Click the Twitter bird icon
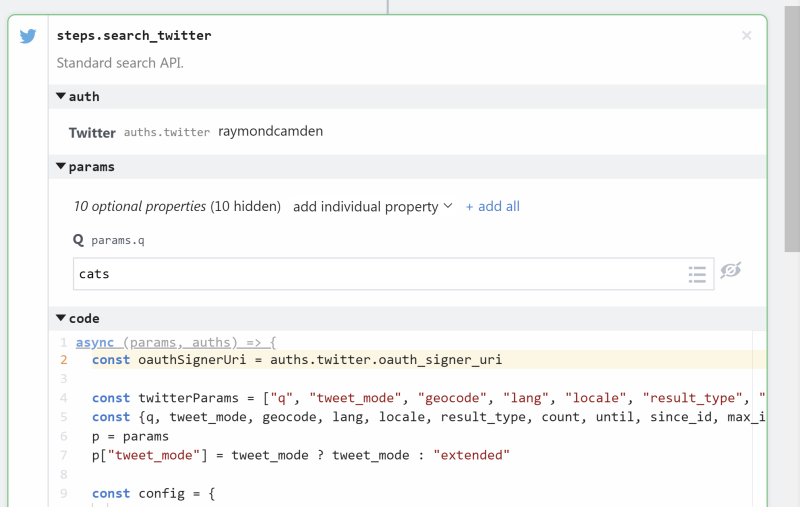The image size is (800, 507). (x=28, y=36)
